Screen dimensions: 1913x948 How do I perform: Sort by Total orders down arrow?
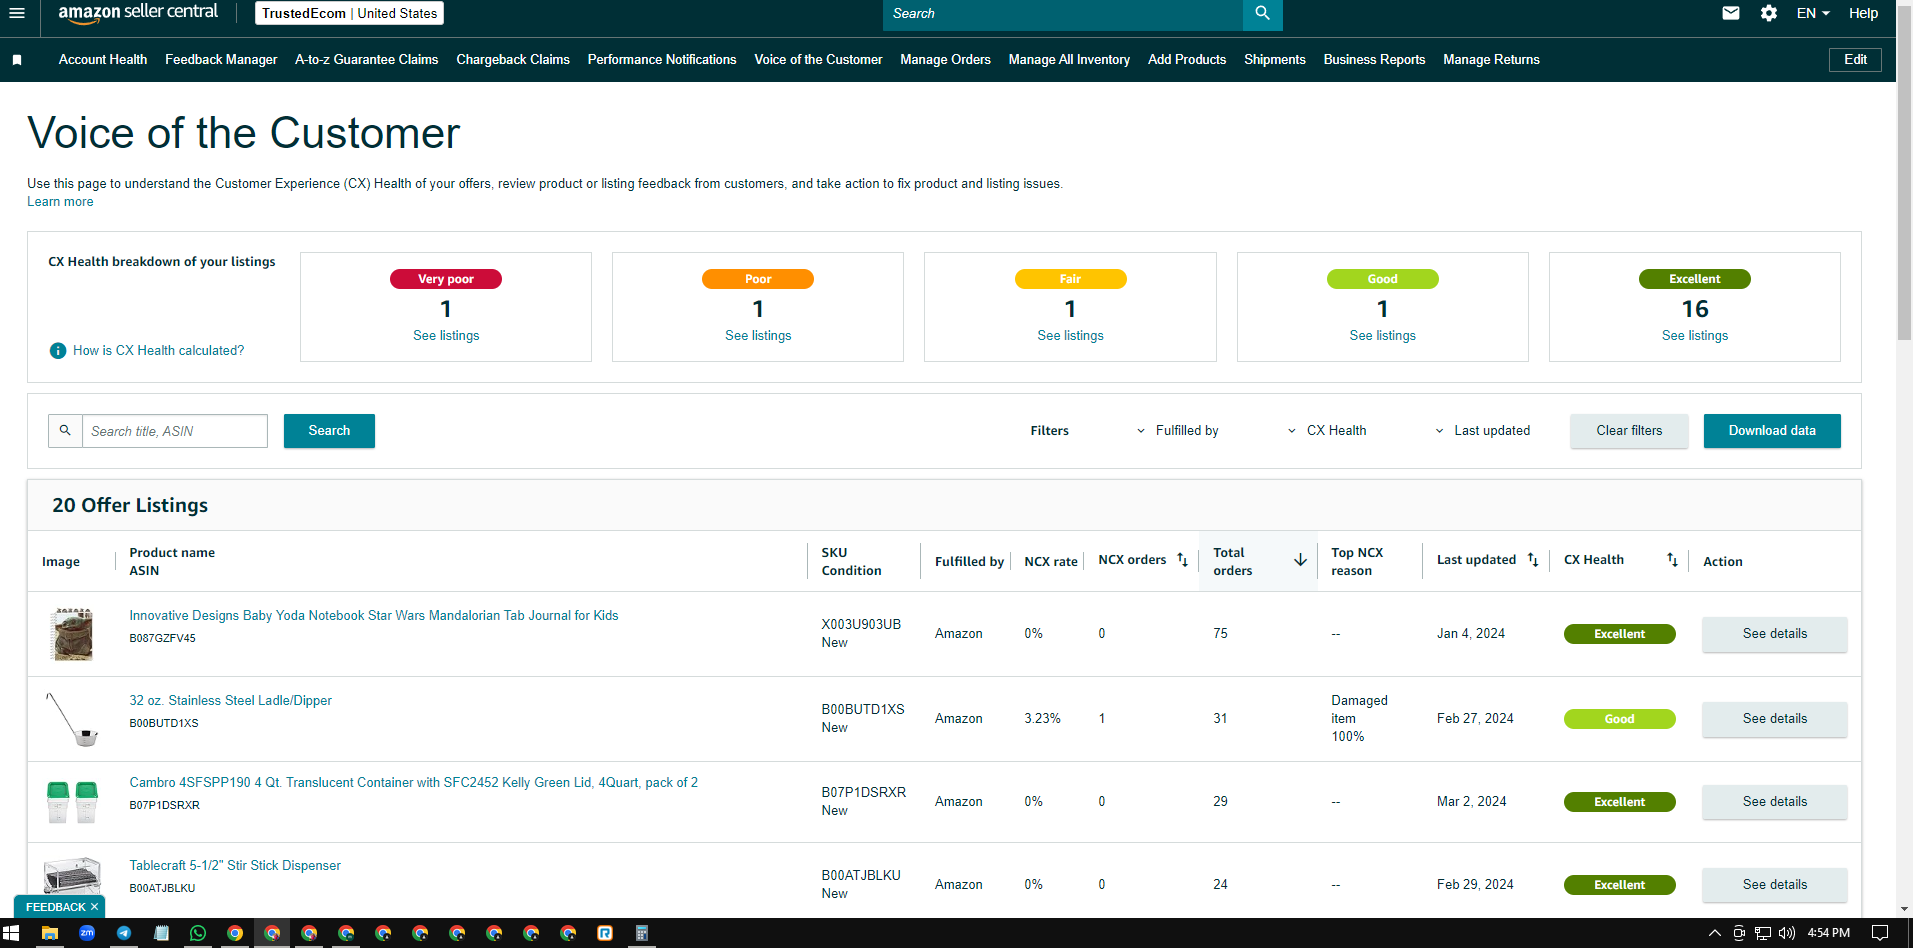click(1300, 560)
